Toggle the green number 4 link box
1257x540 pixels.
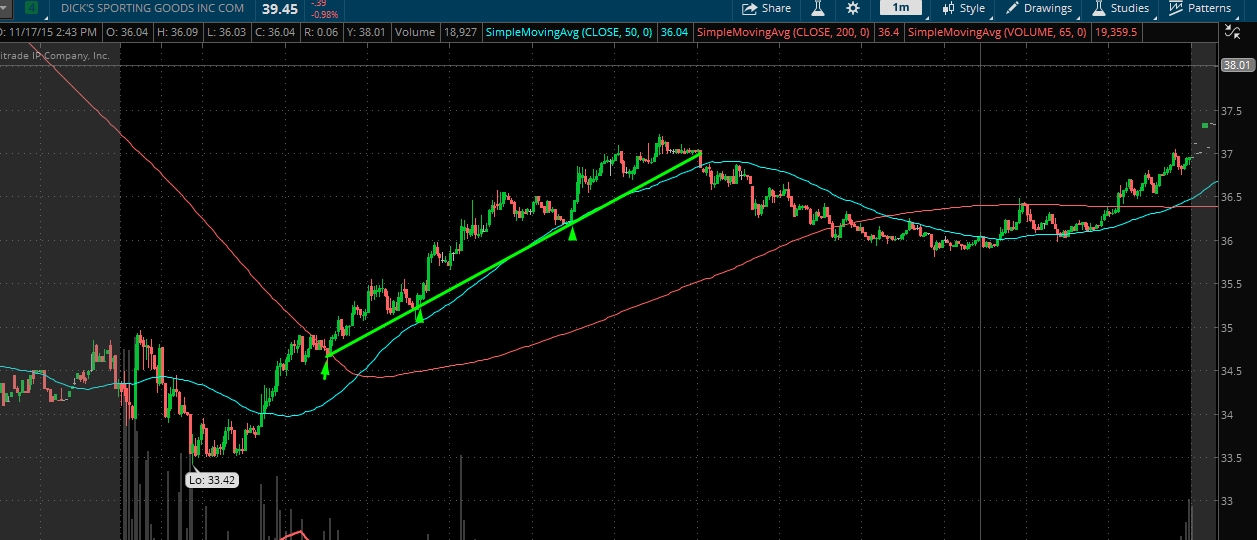click(x=31, y=8)
